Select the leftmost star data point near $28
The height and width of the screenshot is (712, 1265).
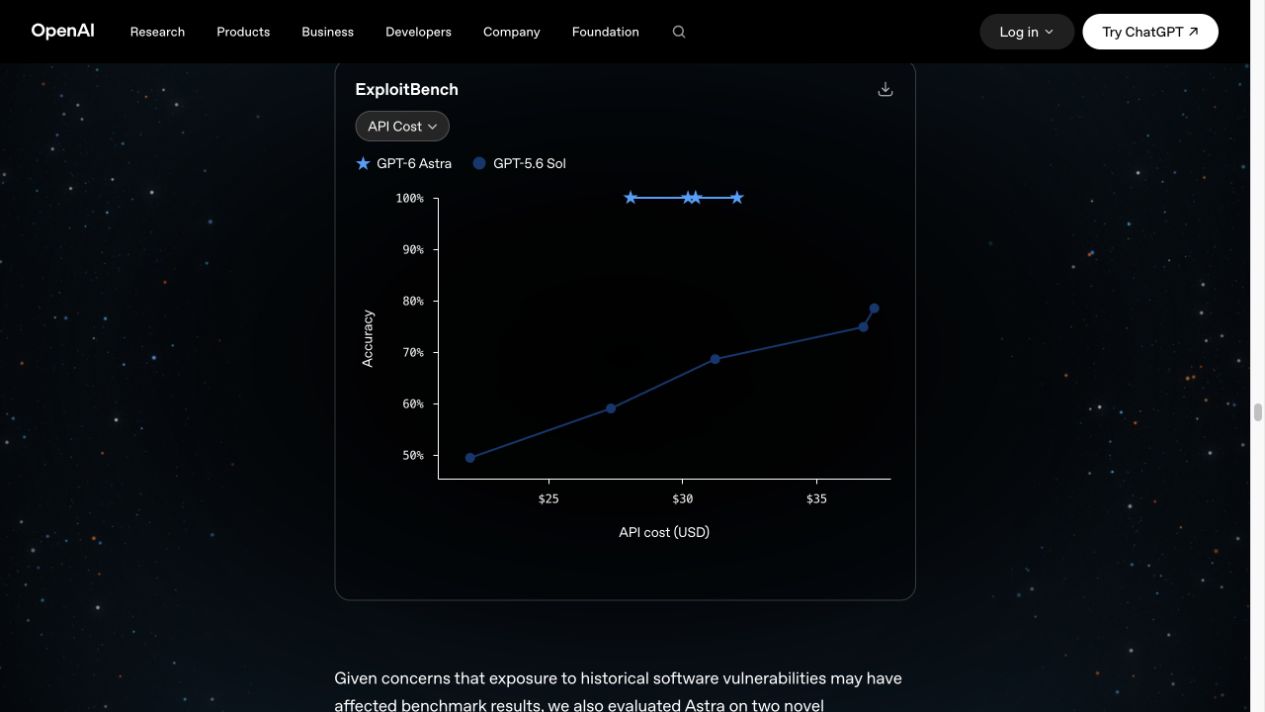point(630,198)
